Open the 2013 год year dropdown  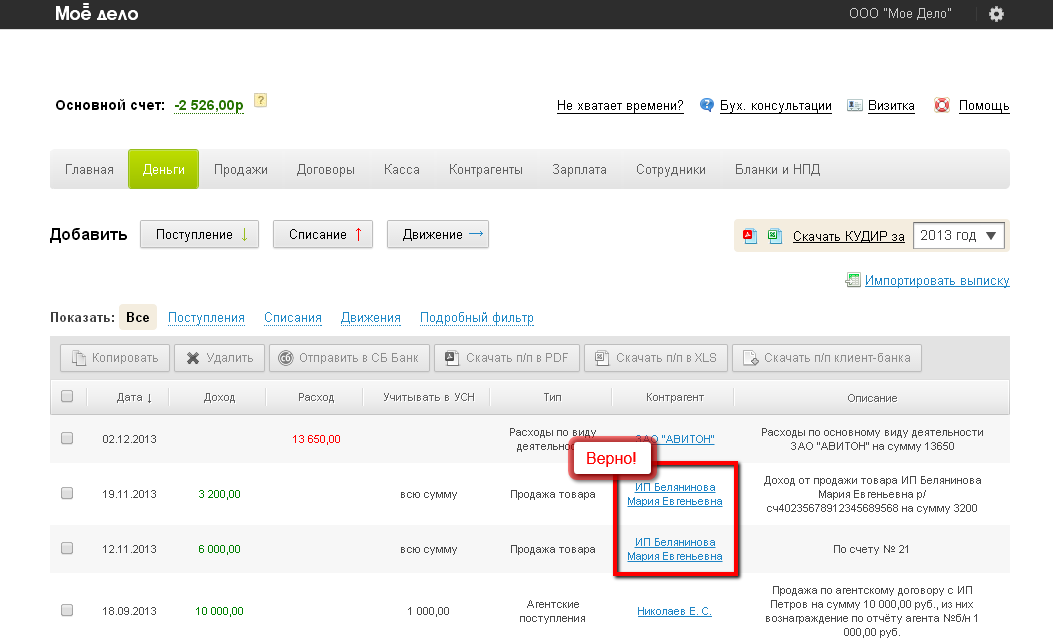(960, 235)
